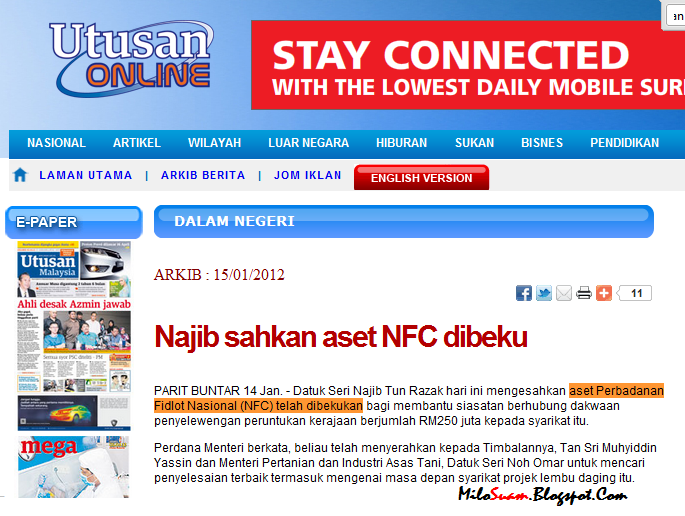
Task: Select SUKAN in the navigation bar
Action: click(x=474, y=143)
